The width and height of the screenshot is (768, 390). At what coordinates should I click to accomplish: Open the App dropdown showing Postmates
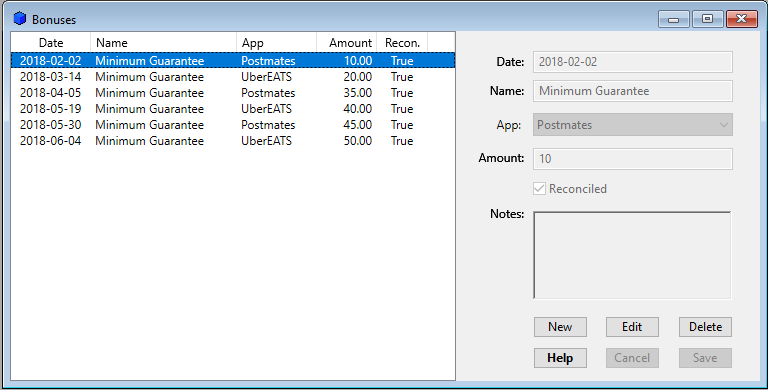[633, 125]
